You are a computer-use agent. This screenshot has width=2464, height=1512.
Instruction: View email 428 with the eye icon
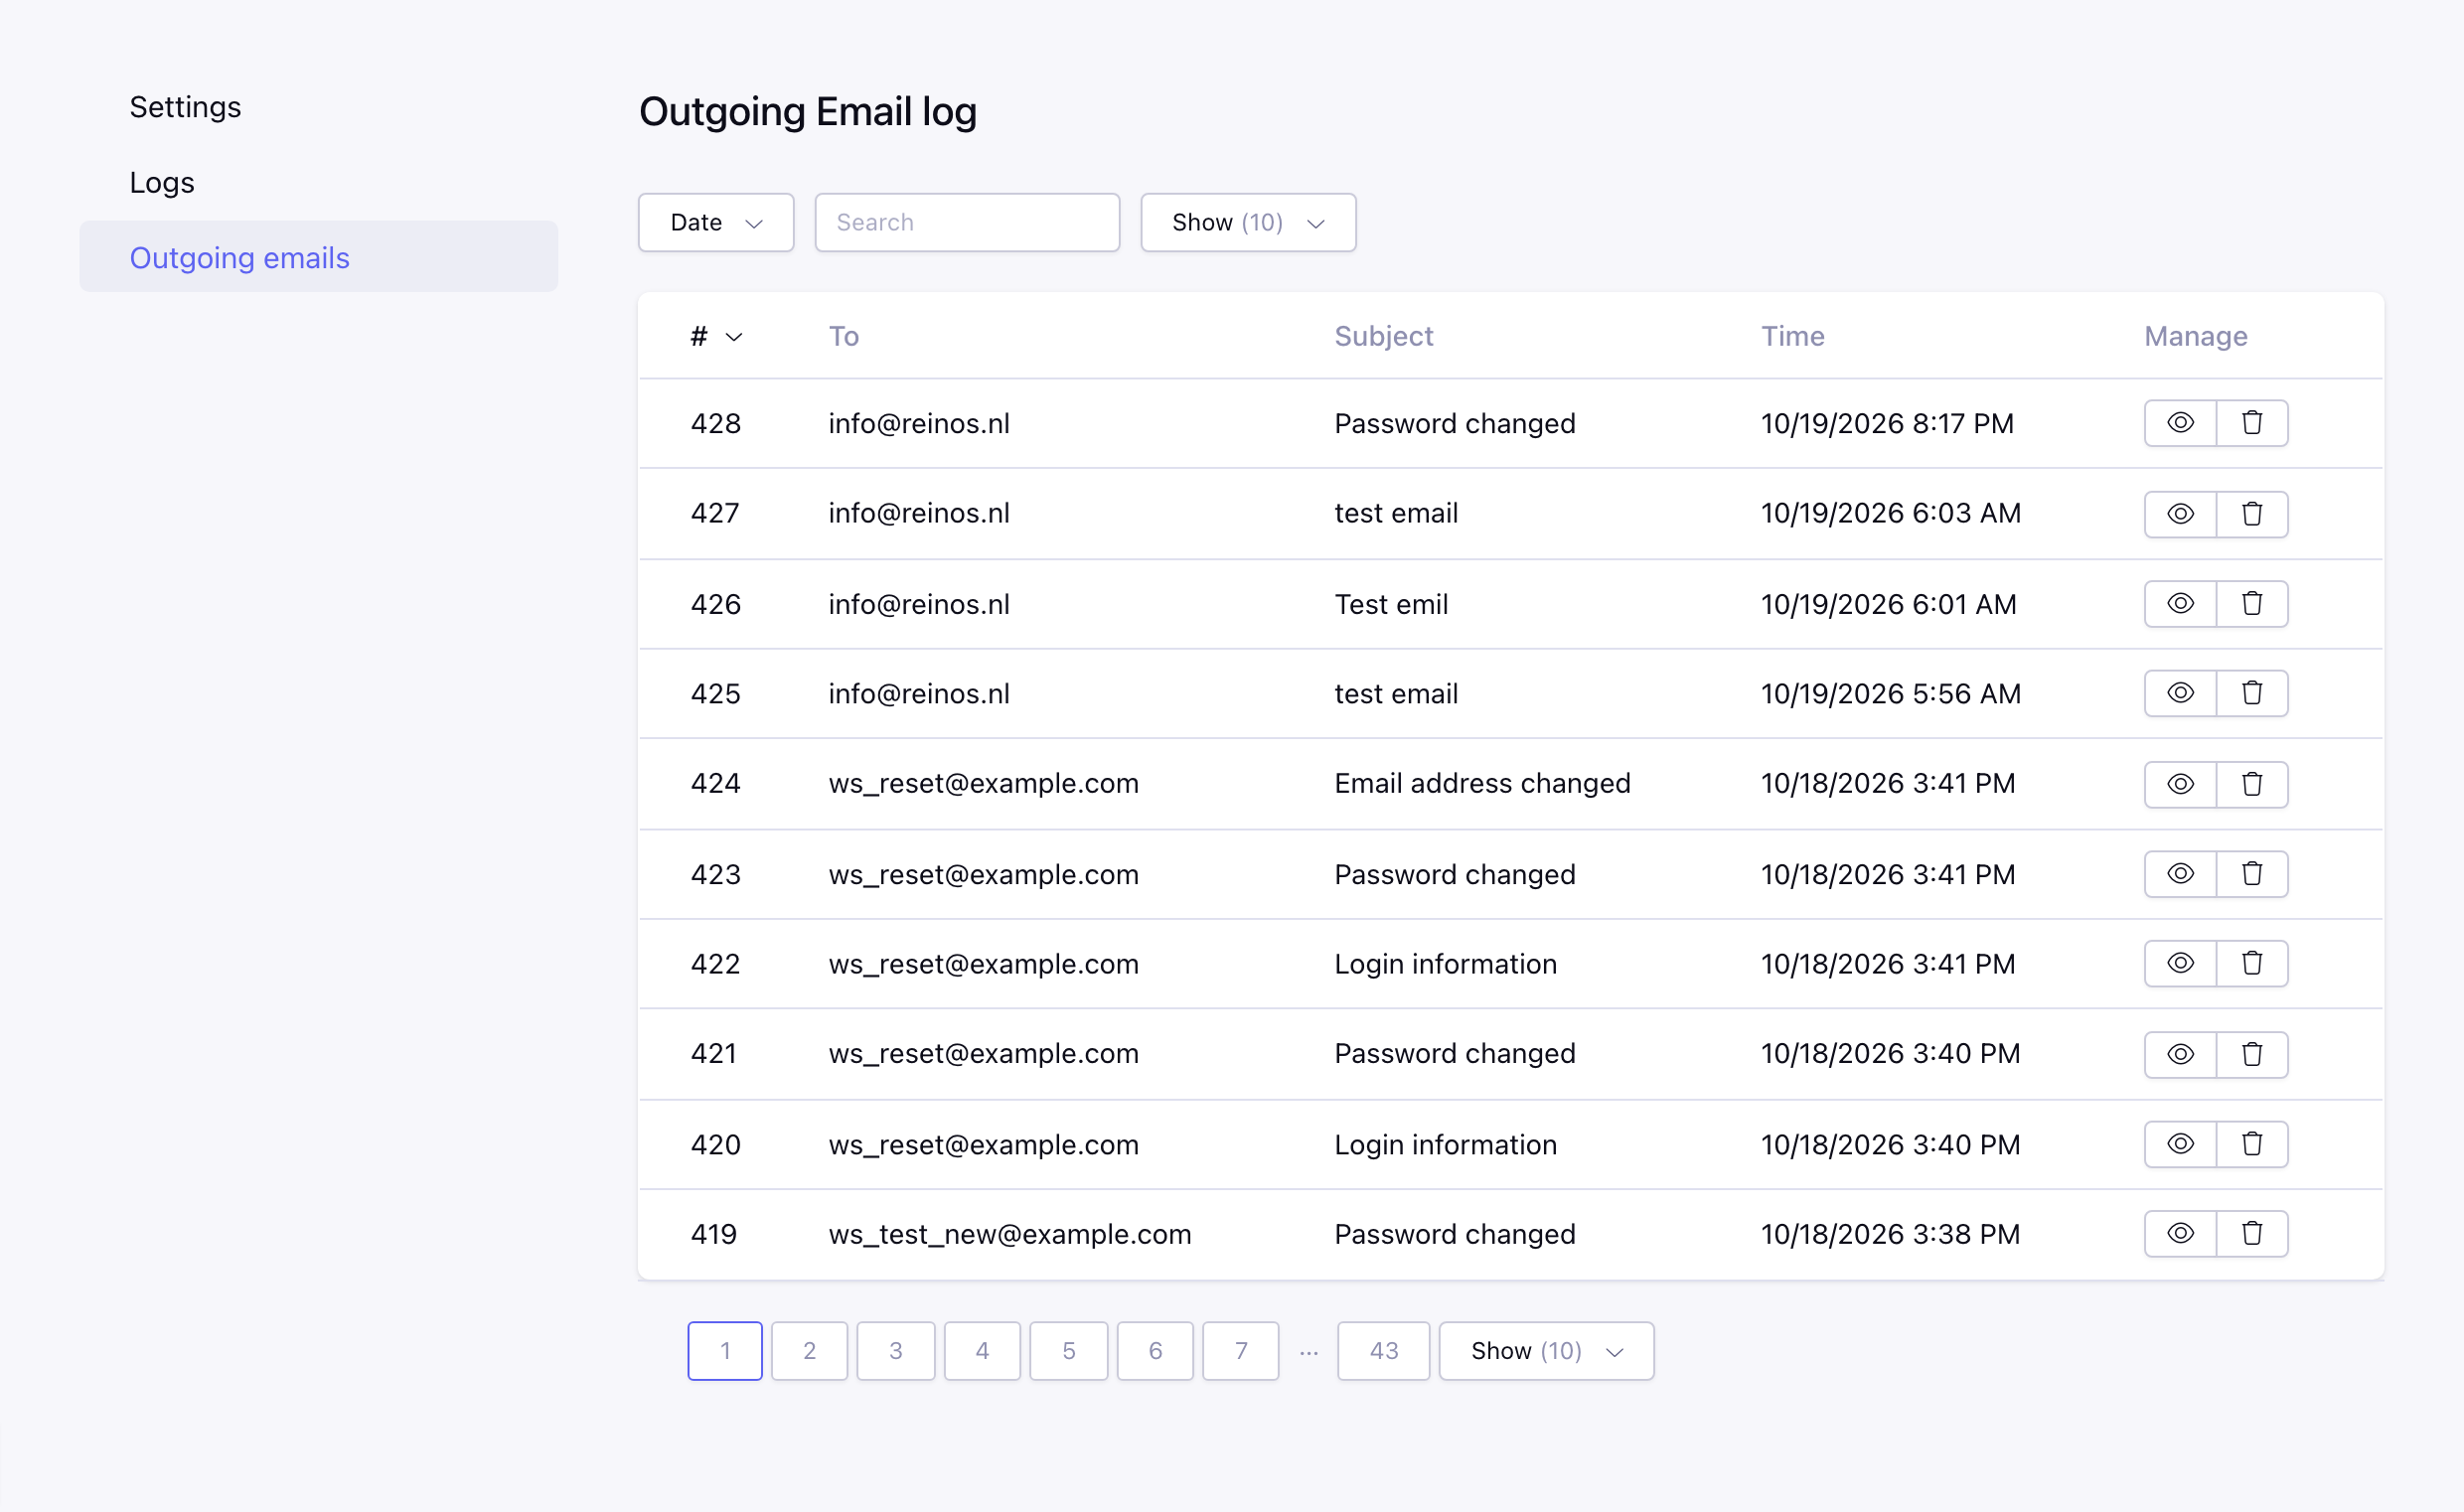click(x=2180, y=423)
